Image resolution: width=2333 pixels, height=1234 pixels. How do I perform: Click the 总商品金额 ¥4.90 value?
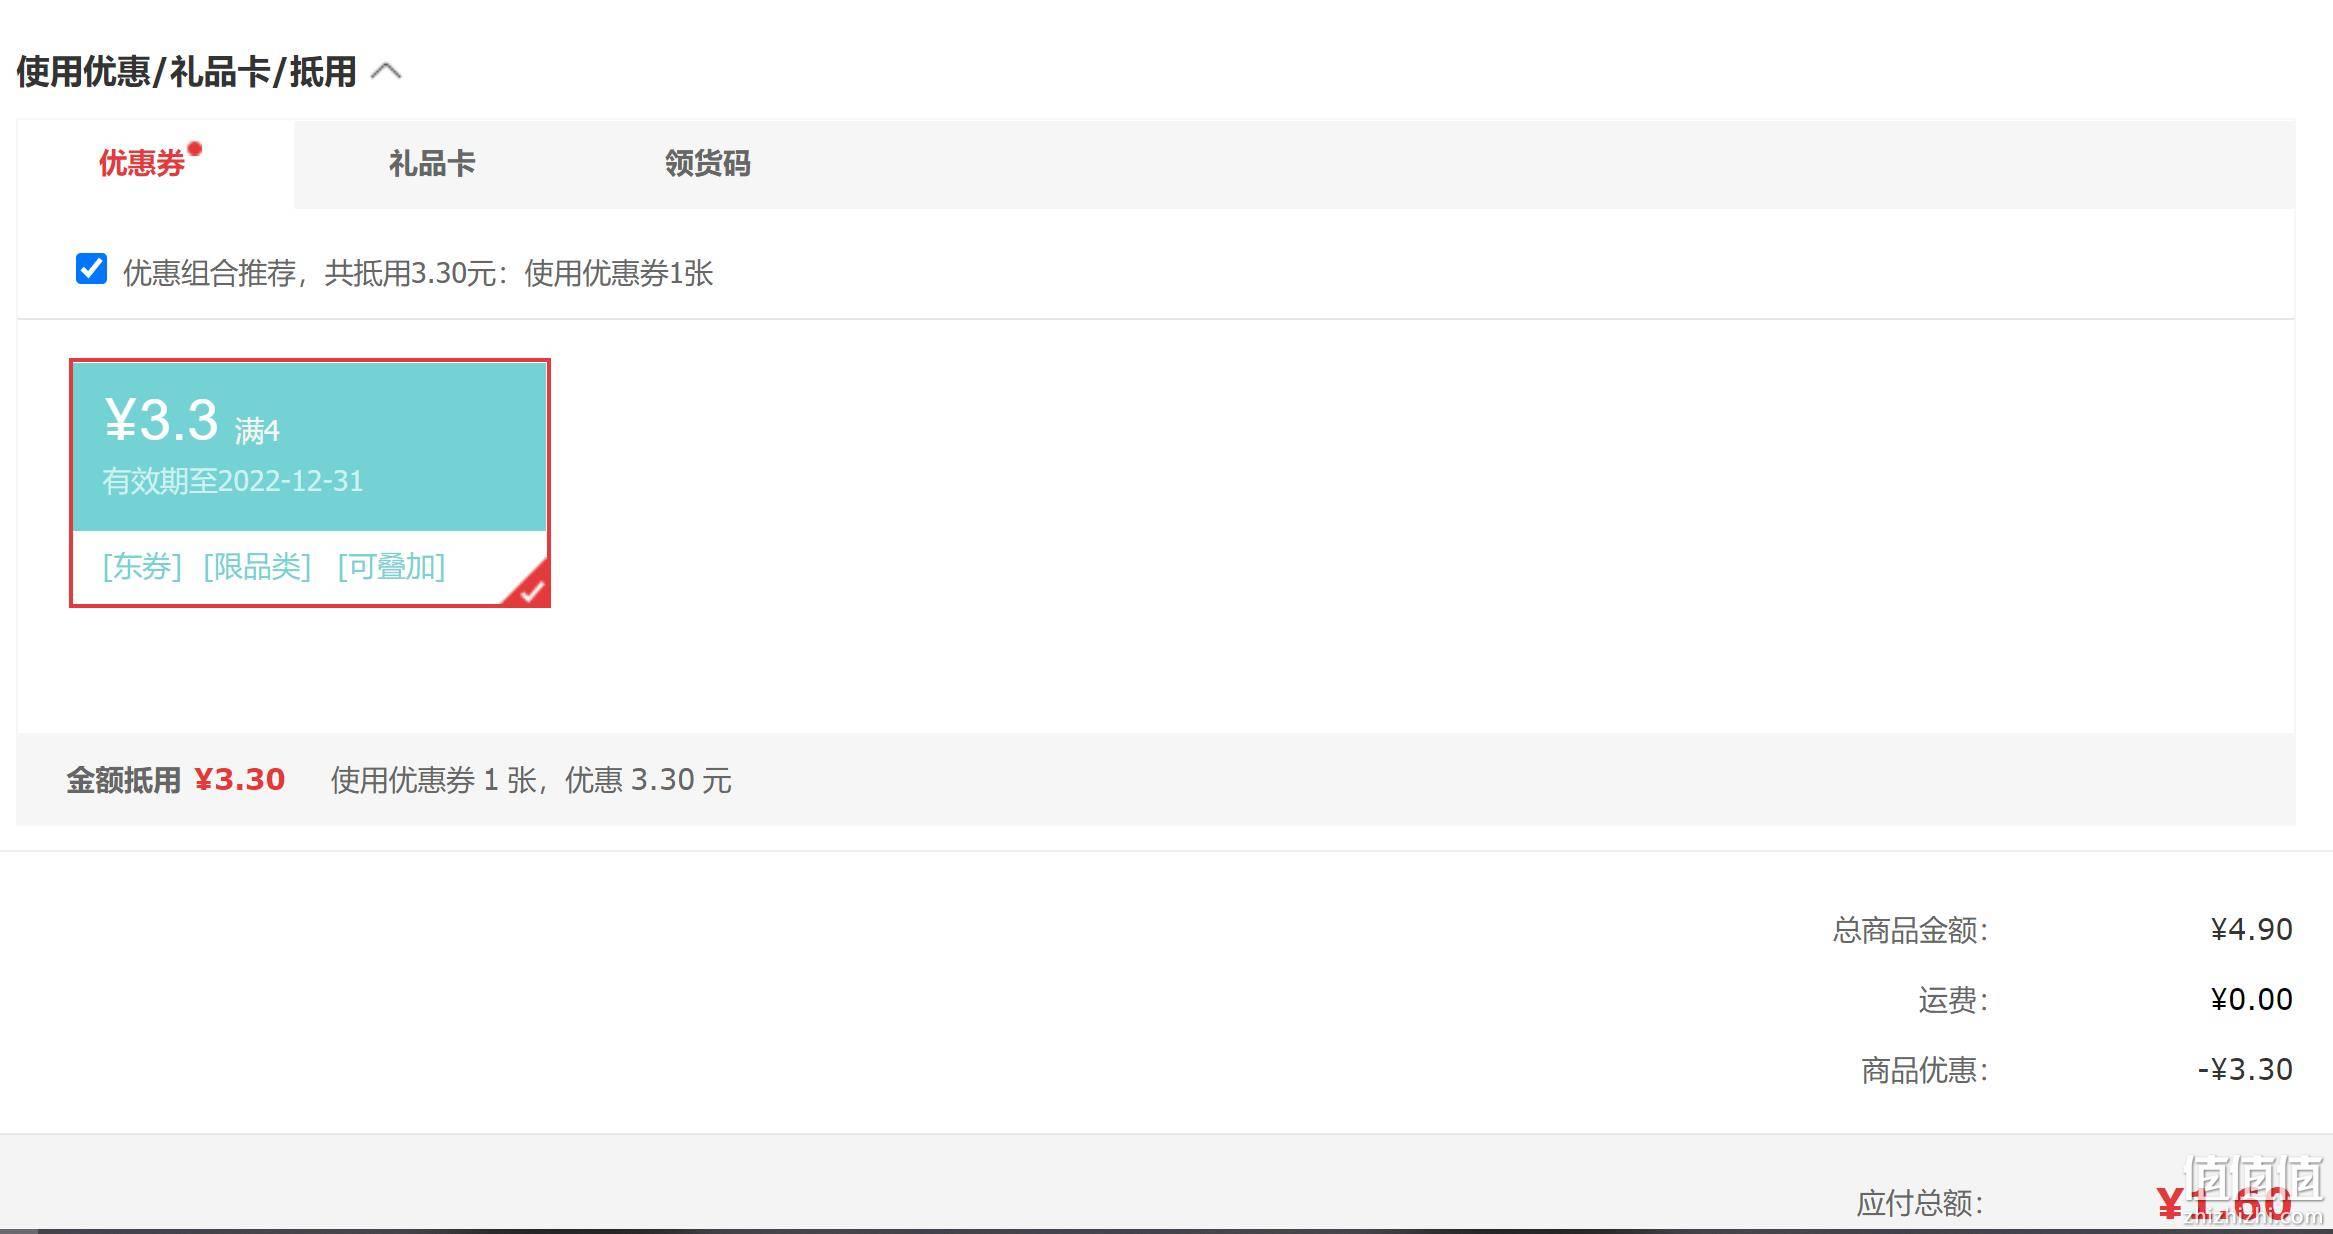pos(2251,930)
